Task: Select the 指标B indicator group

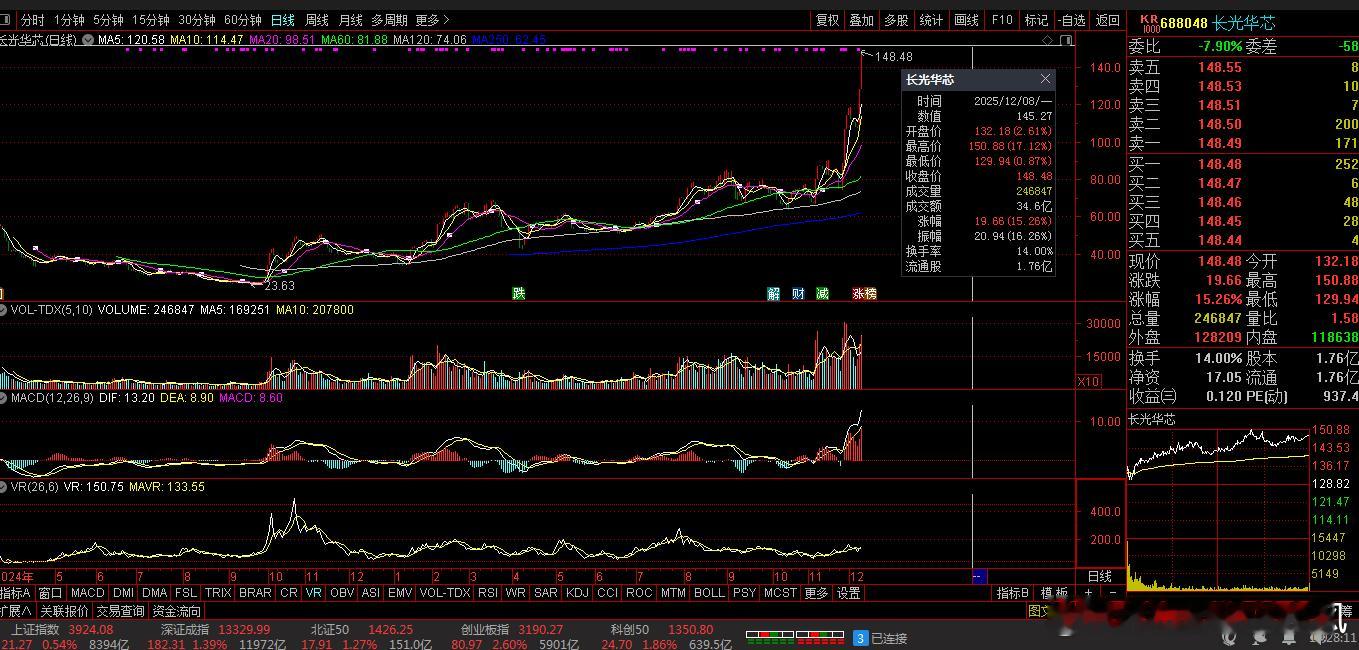Action: coord(1013,593)
